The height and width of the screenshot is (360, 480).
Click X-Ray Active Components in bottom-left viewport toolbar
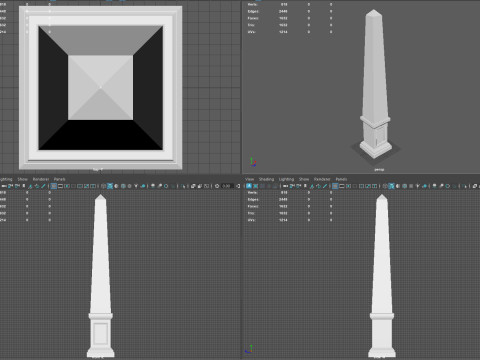coord(199,186)
